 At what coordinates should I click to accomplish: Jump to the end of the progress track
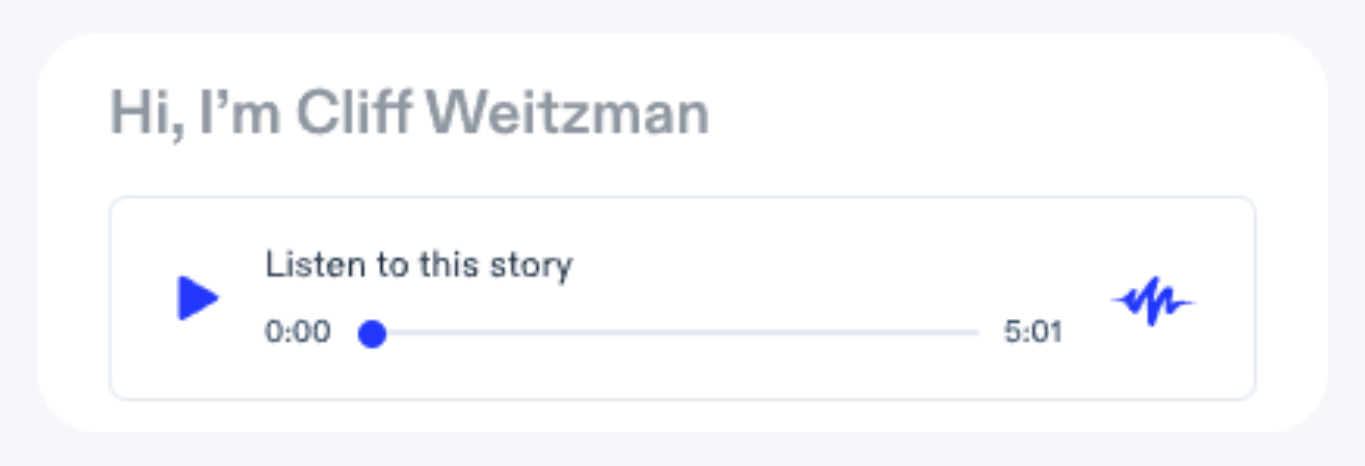click(x=976, y=333)
